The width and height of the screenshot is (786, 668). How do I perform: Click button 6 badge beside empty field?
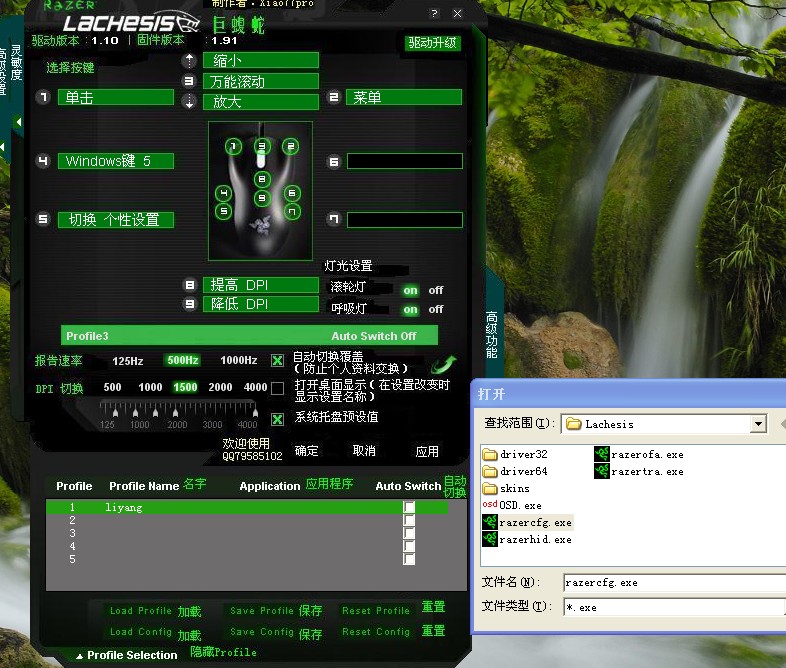[x=333, y=161]
